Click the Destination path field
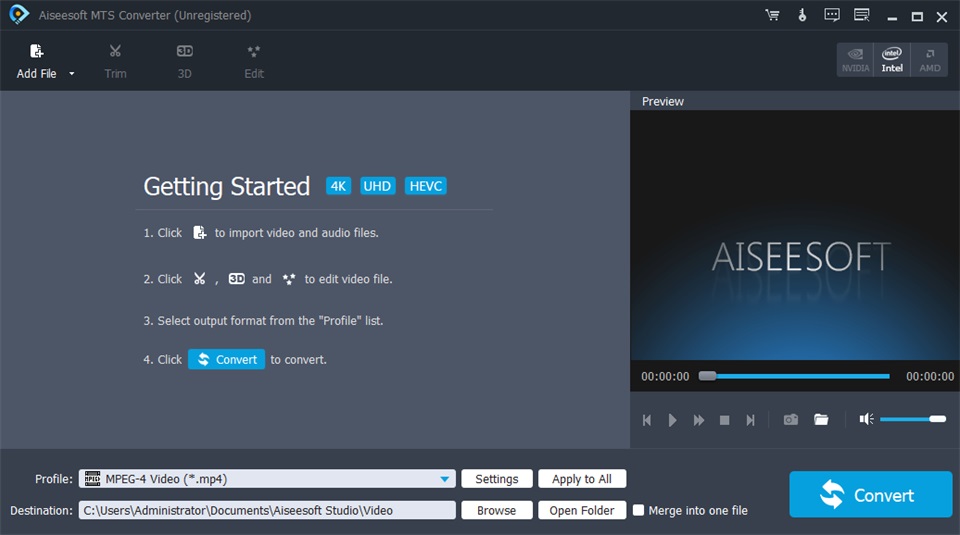This screenshot has height=535, width=960. [x=267, y=510]
